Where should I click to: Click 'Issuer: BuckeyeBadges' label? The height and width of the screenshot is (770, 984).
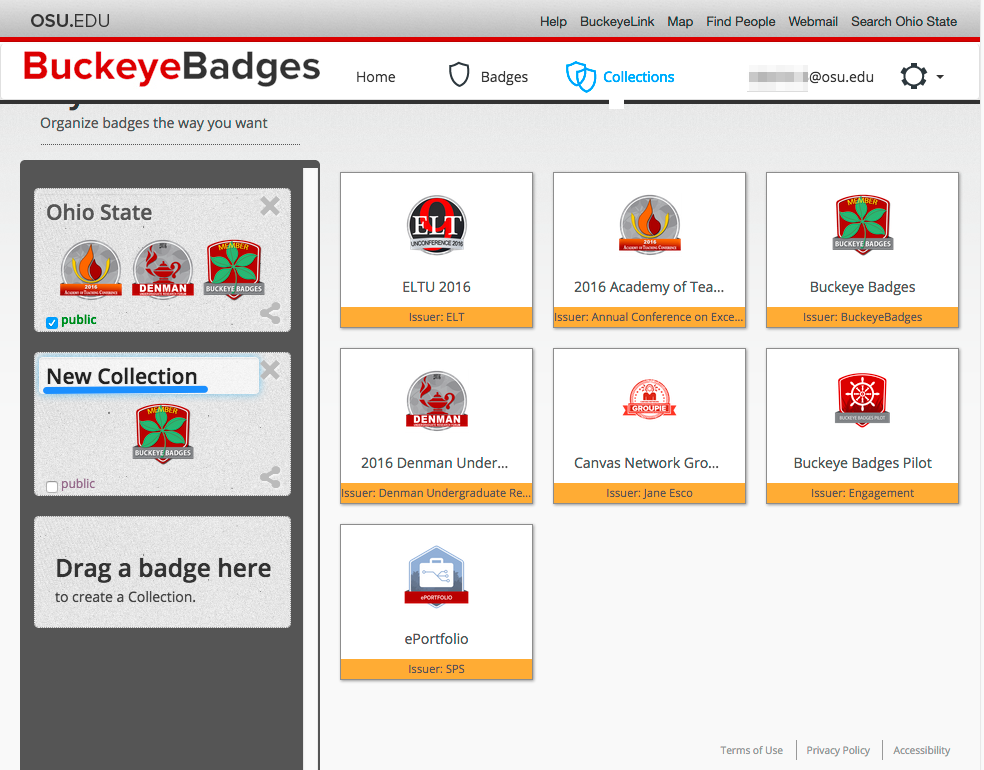(x=862, y=317)
